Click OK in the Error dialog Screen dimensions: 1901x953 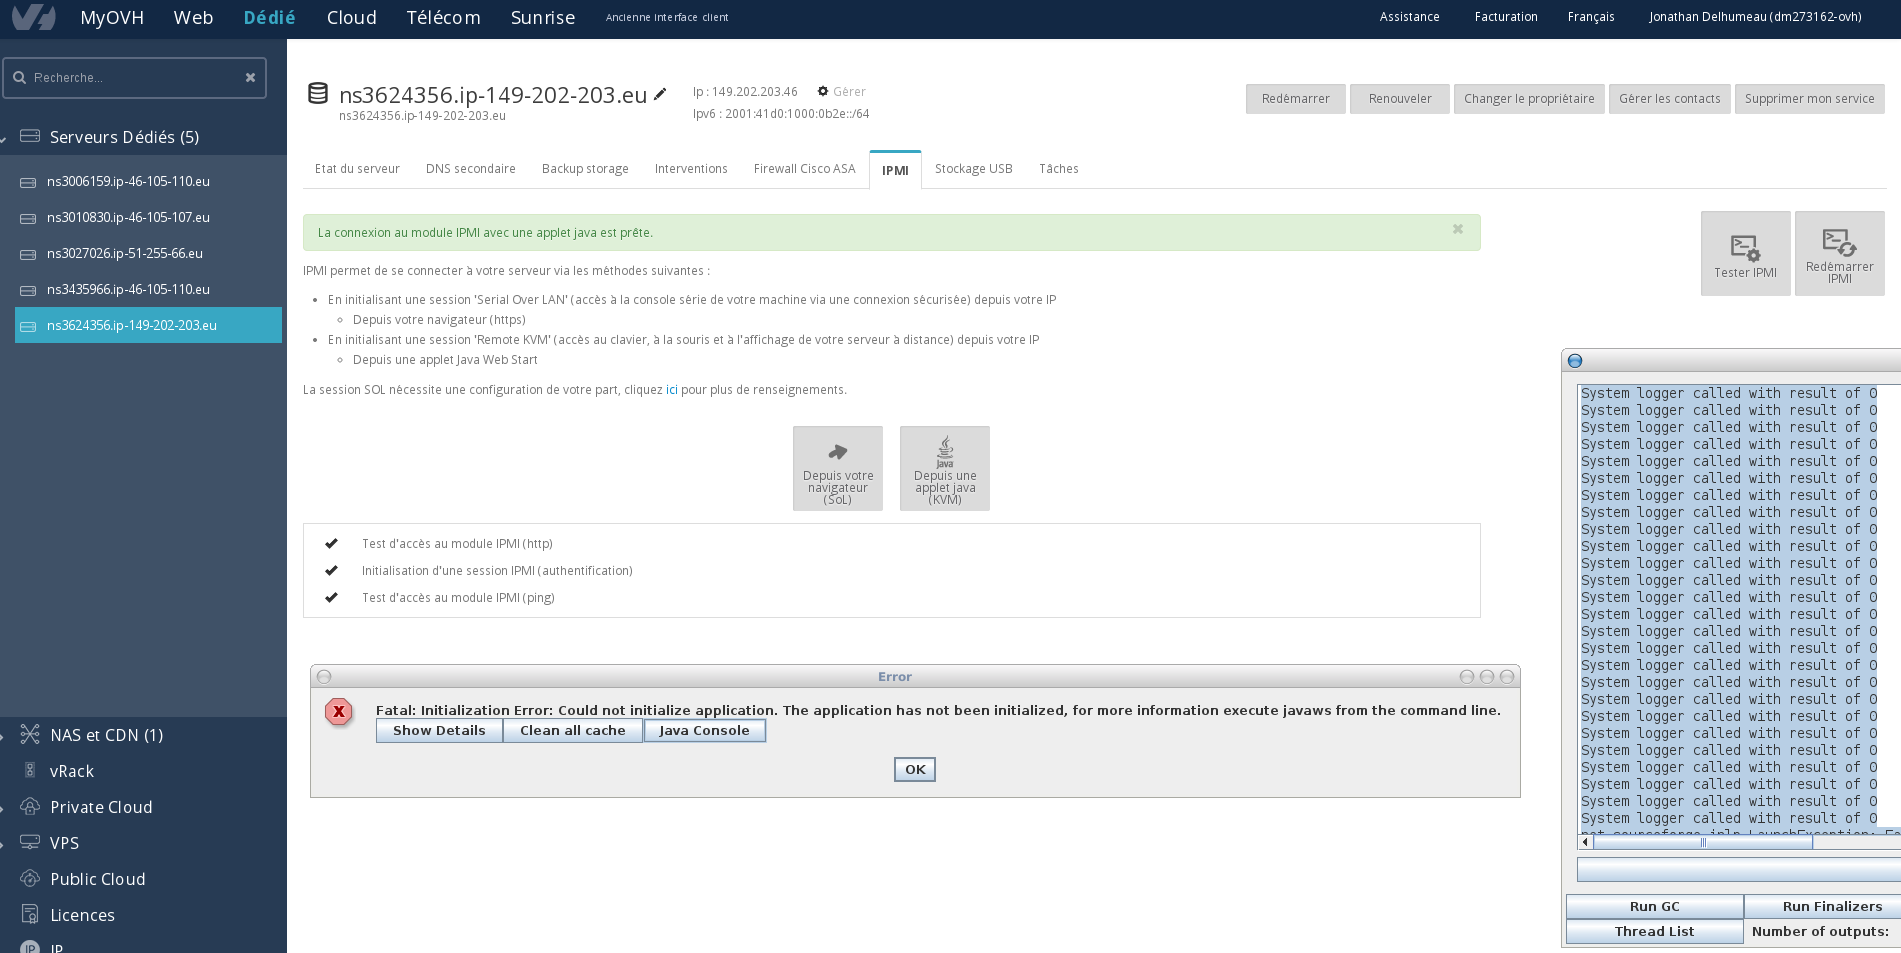click(x=914, y=770)
